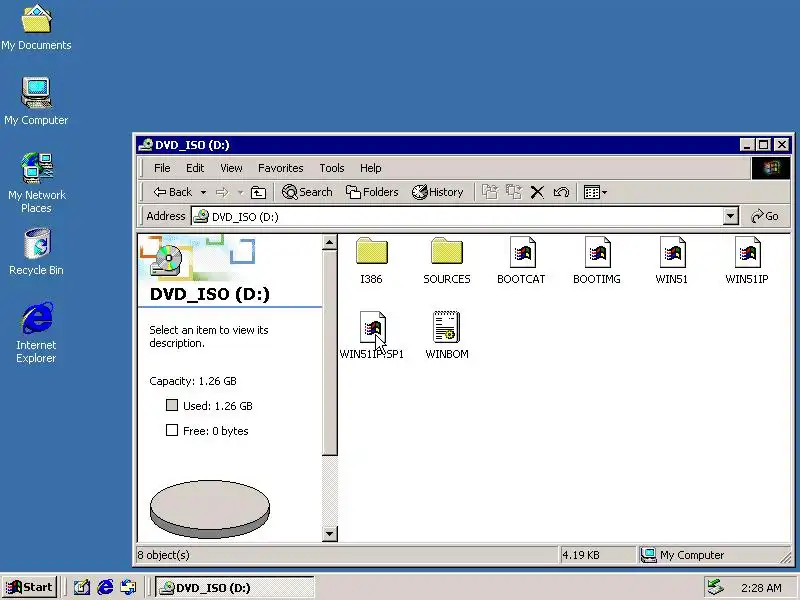Click the '8 object(s)' status bar text
This screenshot has height=600, width=800.
click(163, 555)
